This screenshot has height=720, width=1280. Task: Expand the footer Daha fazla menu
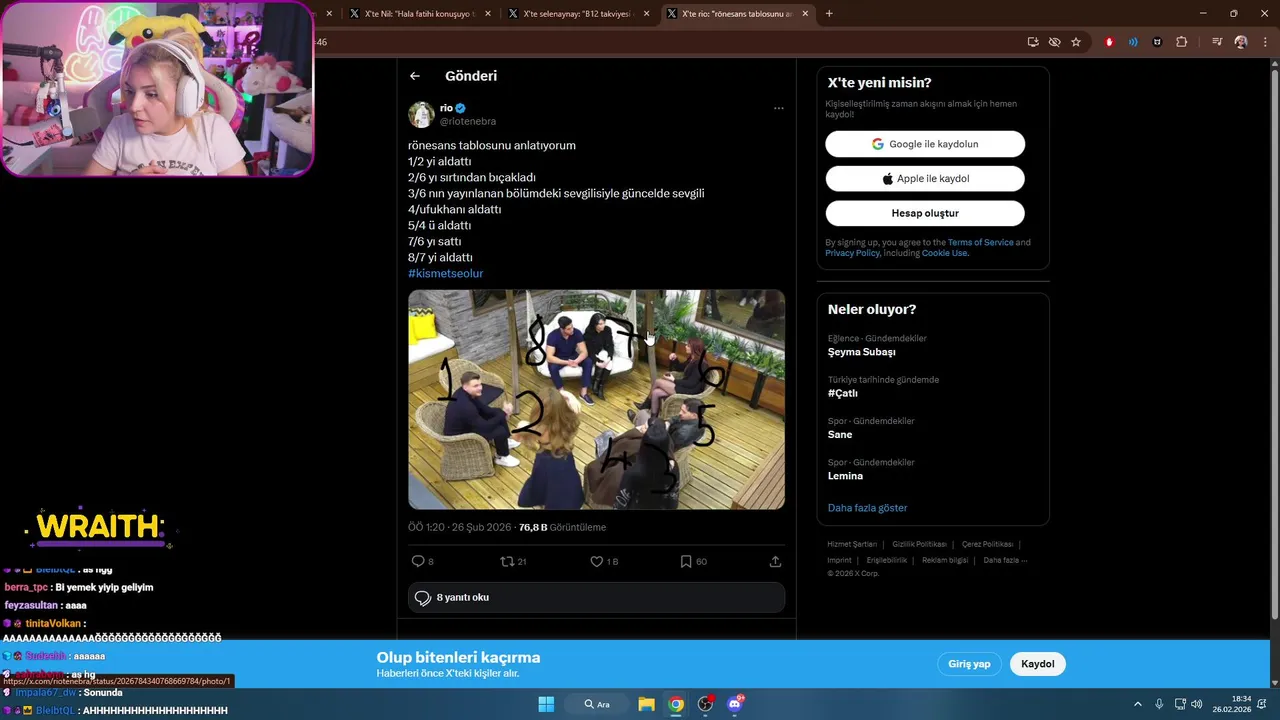pos(1005,560)
